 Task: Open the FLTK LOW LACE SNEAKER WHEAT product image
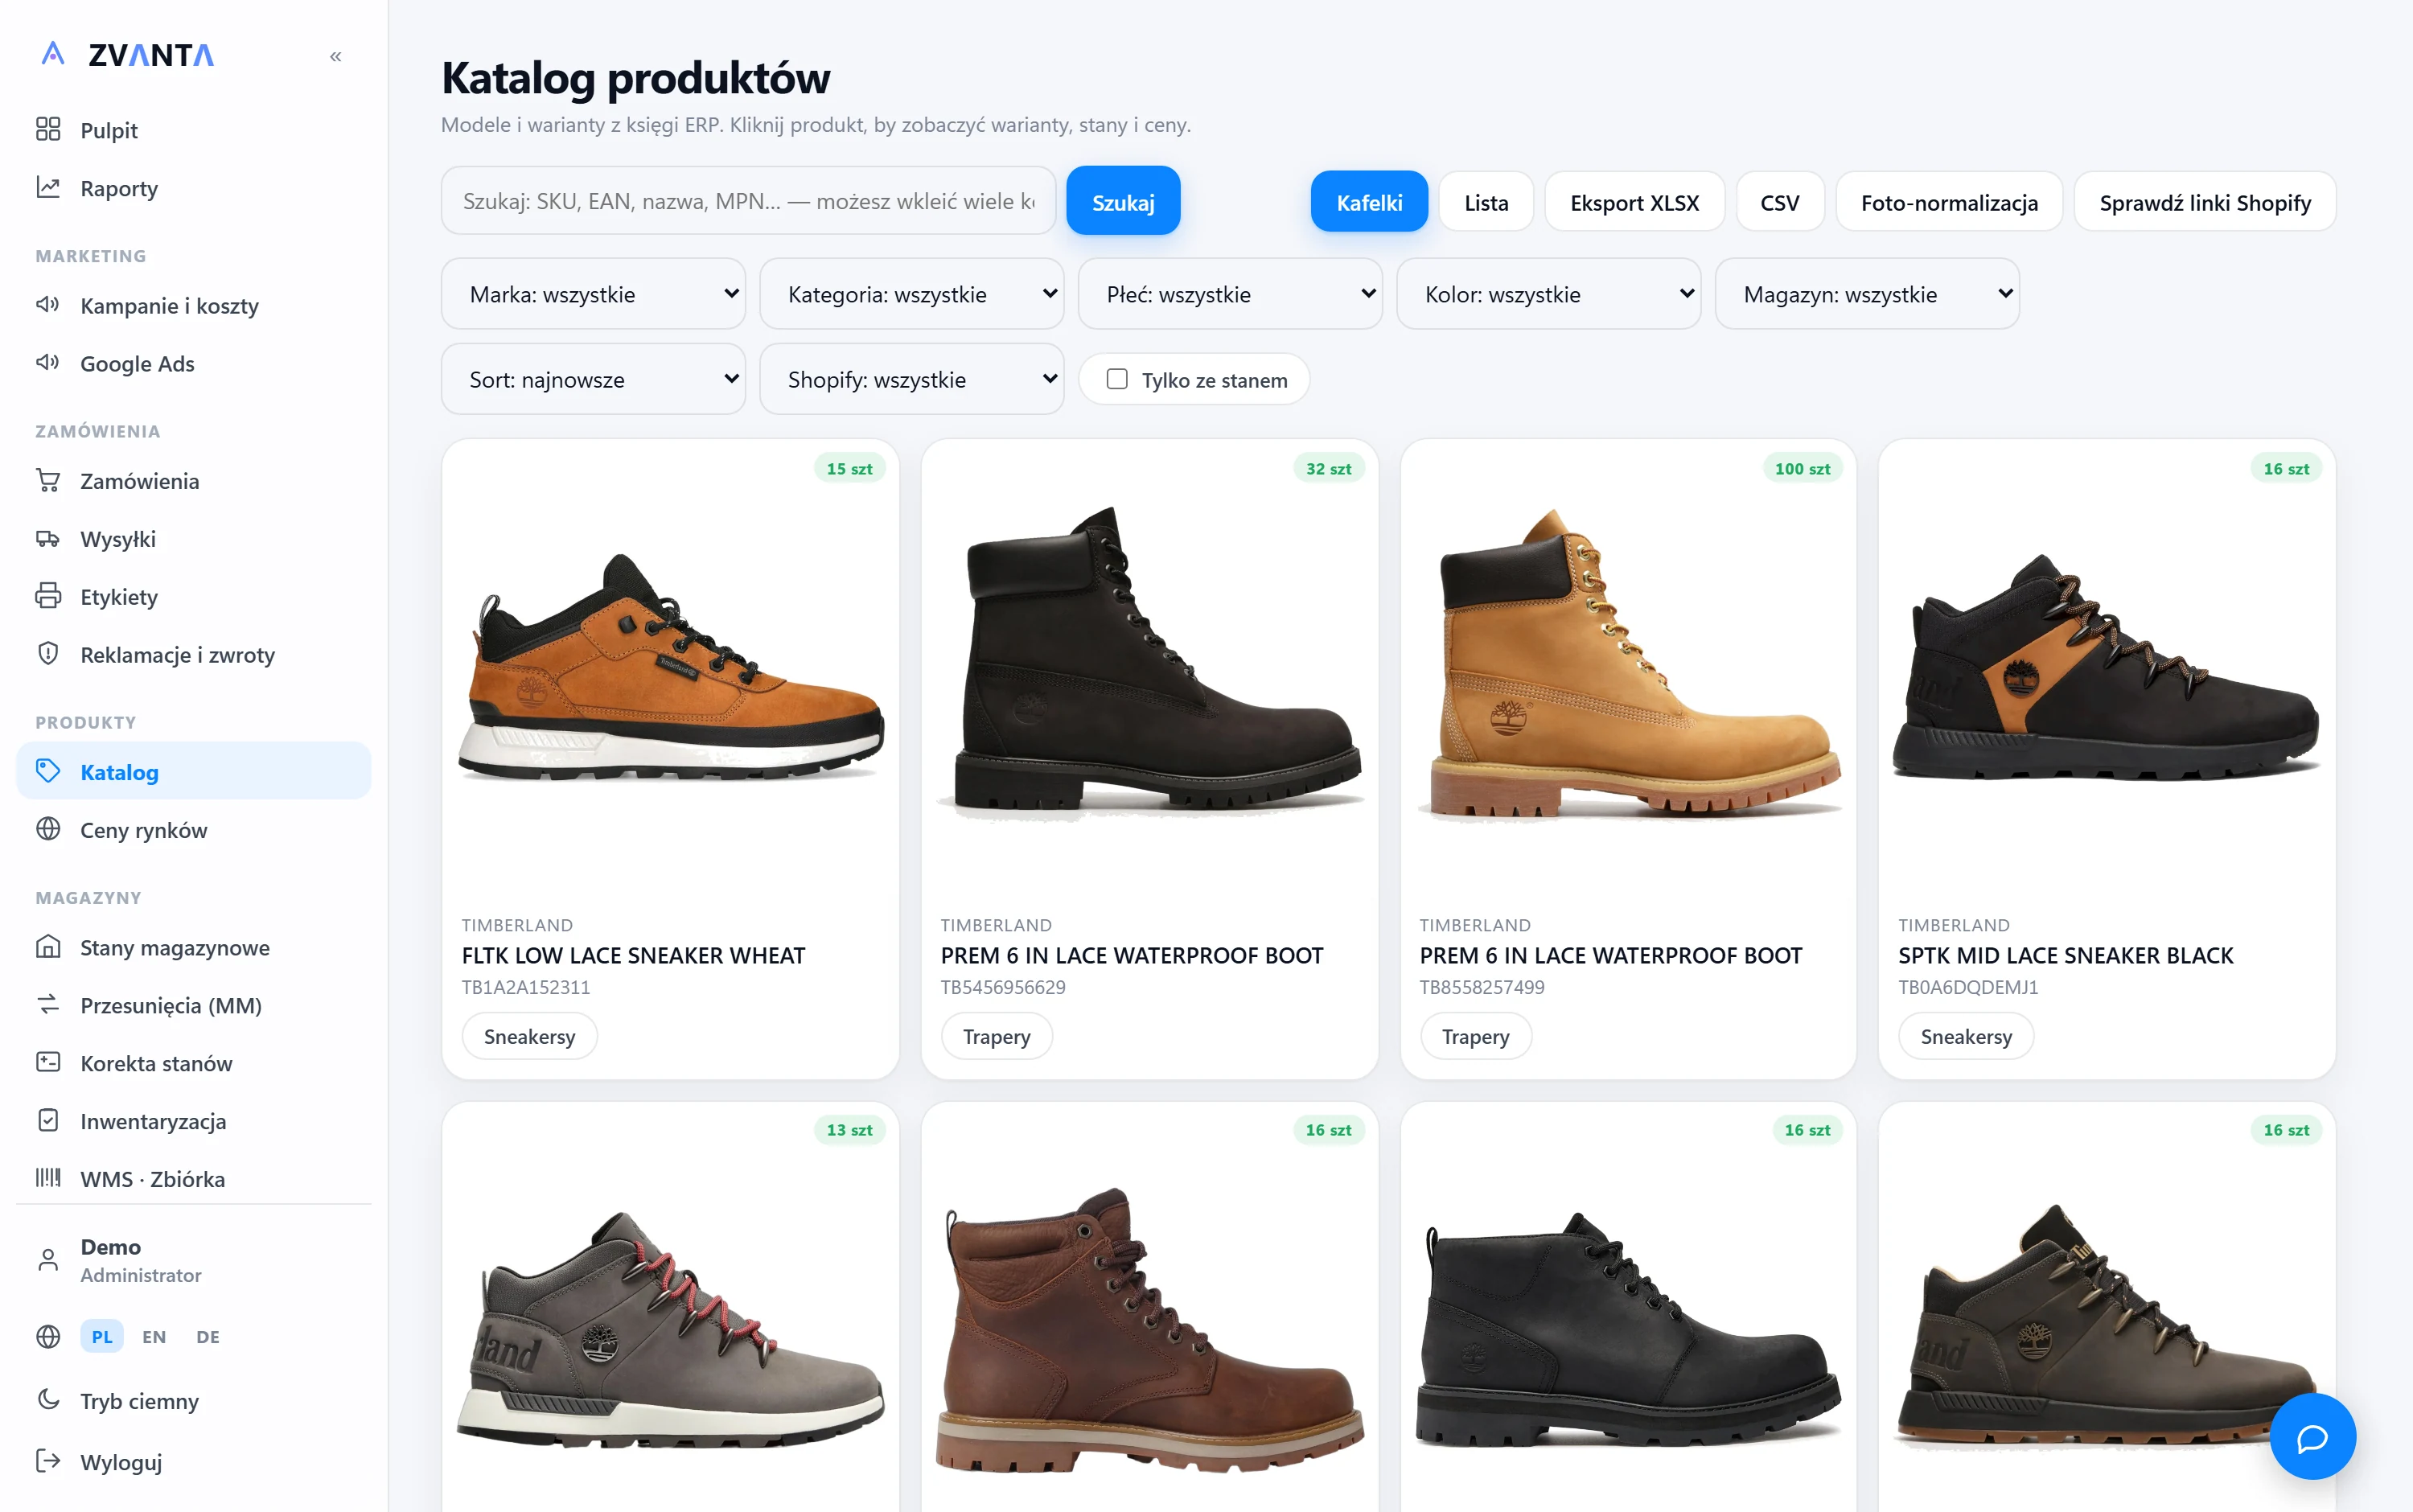point(671,668)
